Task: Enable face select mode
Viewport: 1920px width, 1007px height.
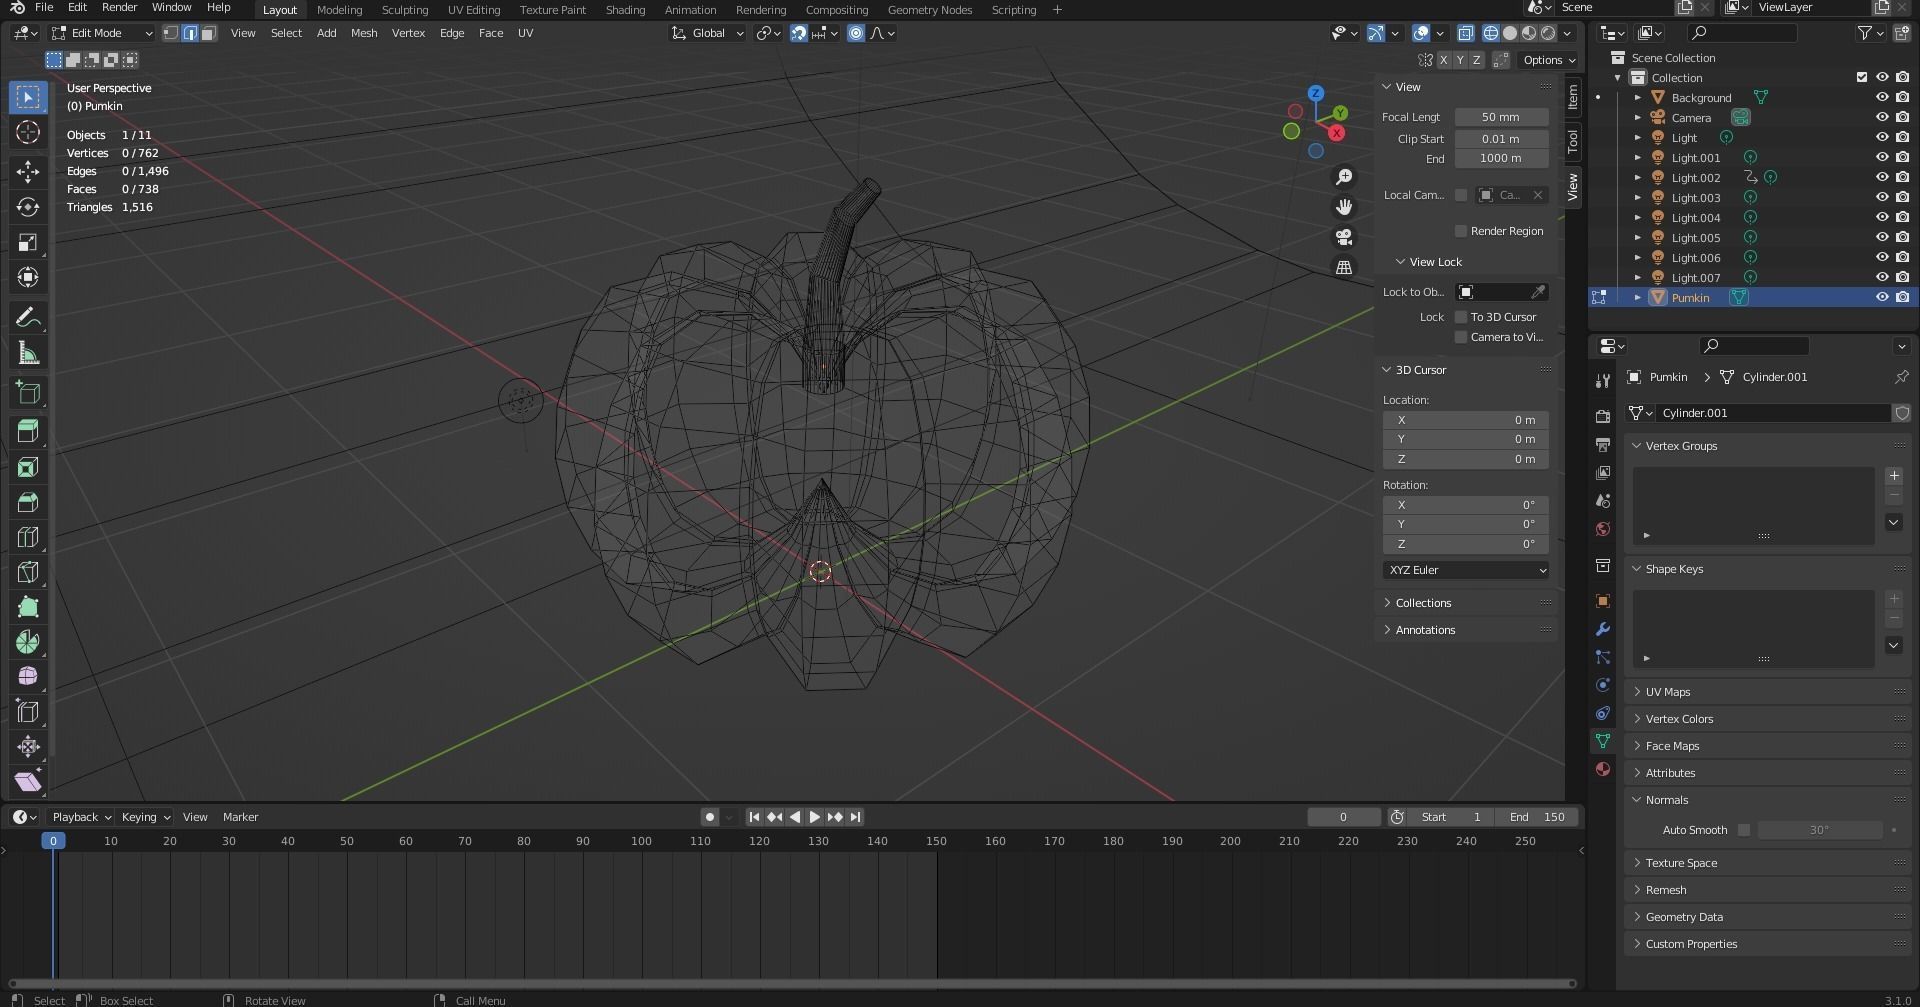Action: tap(208, 33)
